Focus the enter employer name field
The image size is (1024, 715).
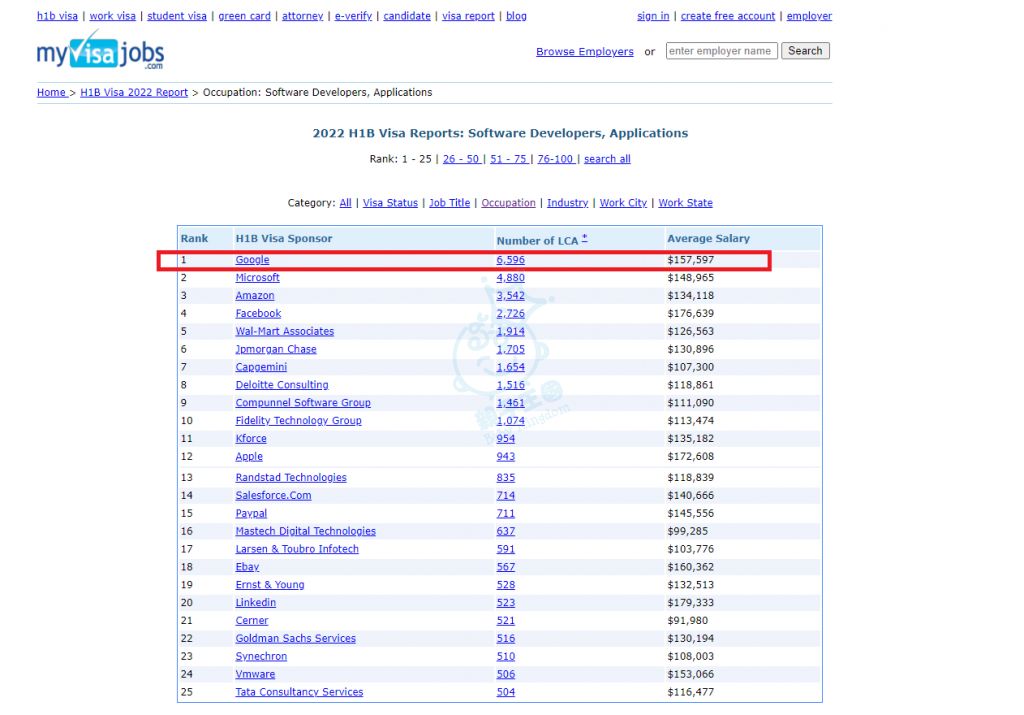click(722, 51)
